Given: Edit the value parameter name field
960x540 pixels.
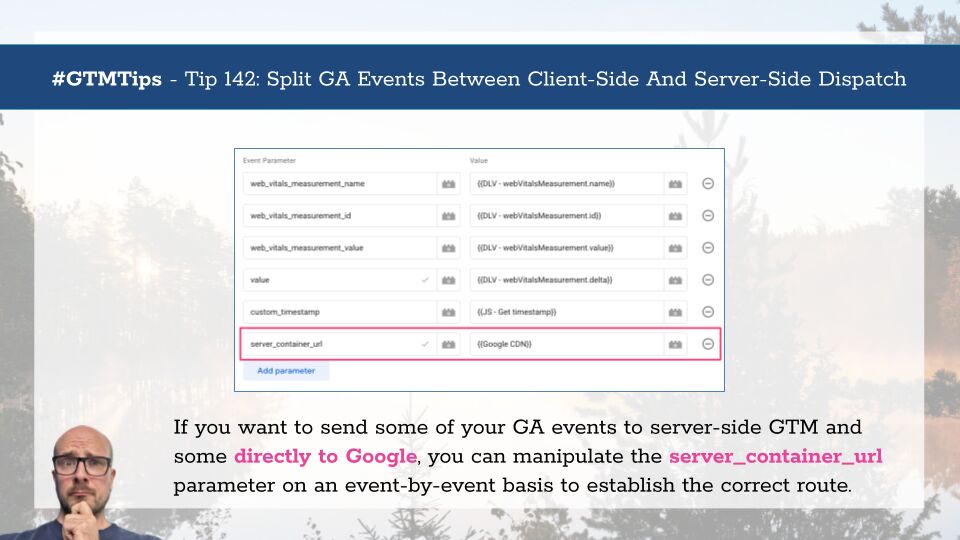Looking at the screenshot, I should [340, 280].
